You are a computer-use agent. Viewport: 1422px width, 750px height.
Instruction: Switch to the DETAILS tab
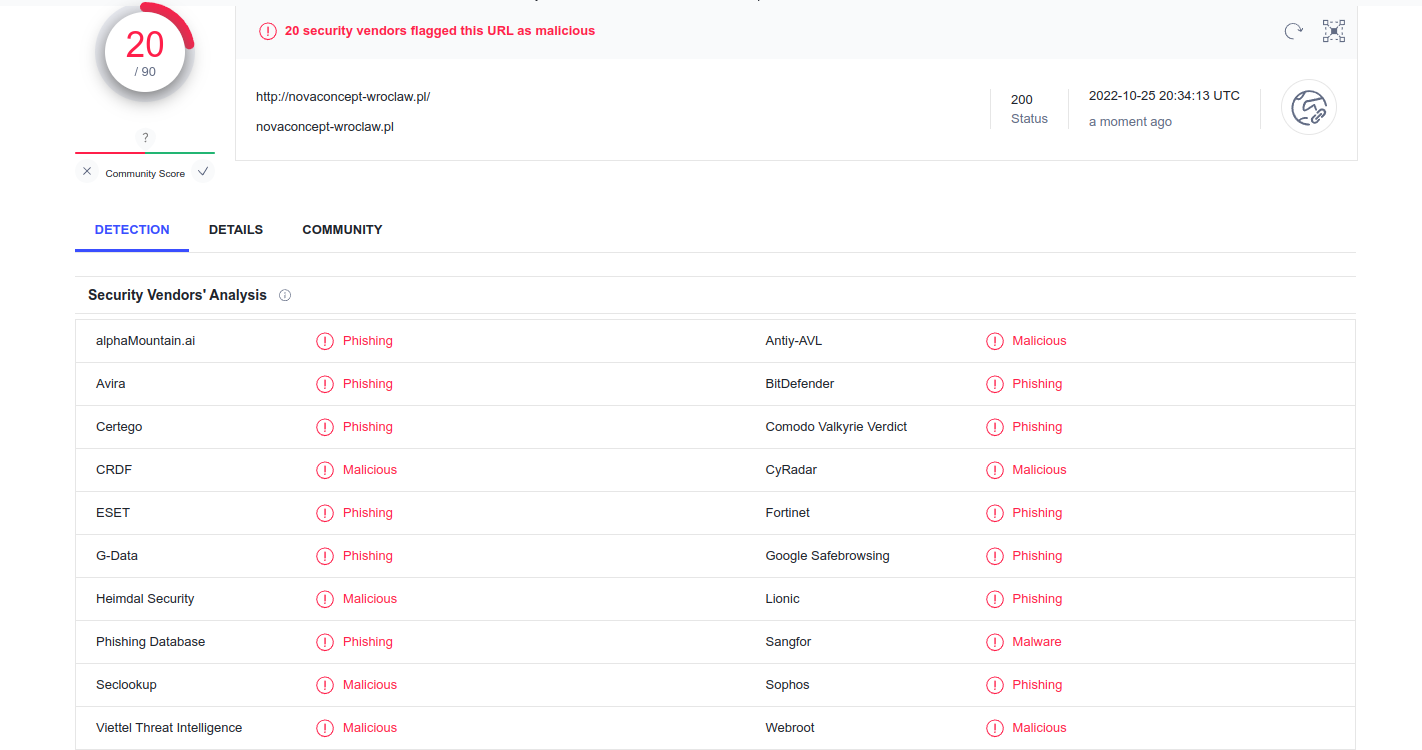[236, 229]
